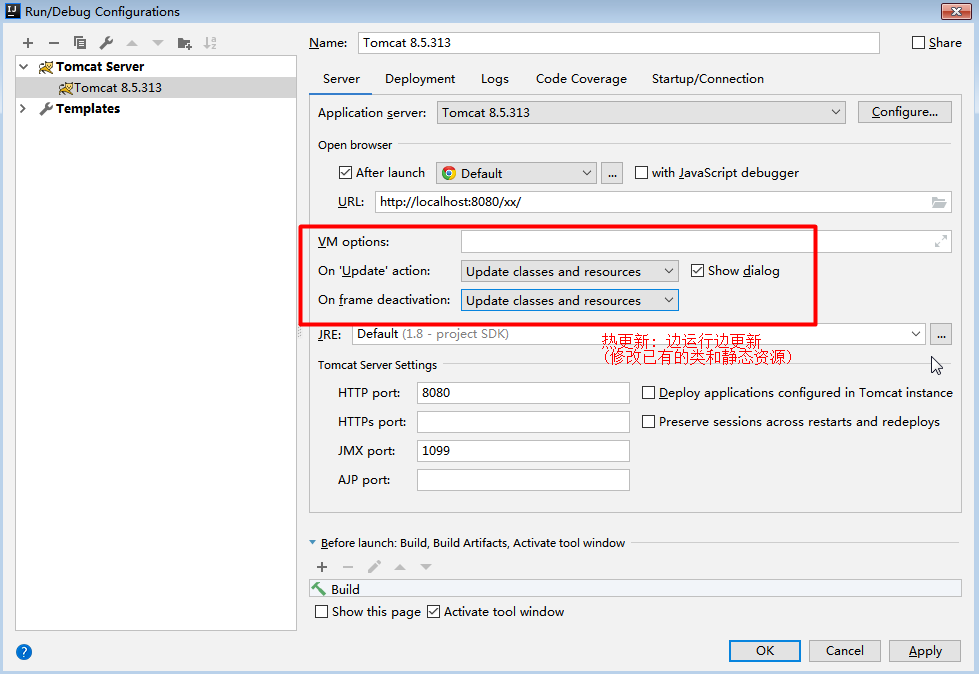Copy configuration using duplicate icon
The width and height of the screenshot is (979, 674).
pos(80,43)
